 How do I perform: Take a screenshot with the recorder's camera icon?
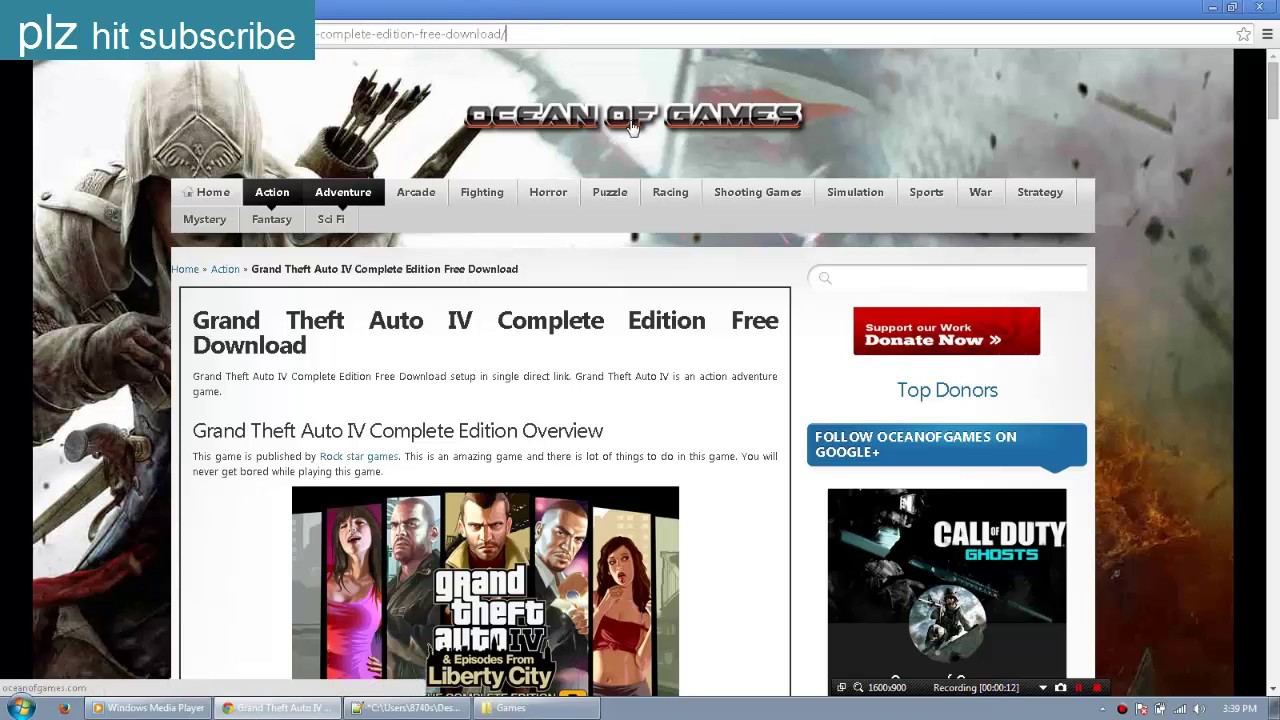(x=1060, y=688)
